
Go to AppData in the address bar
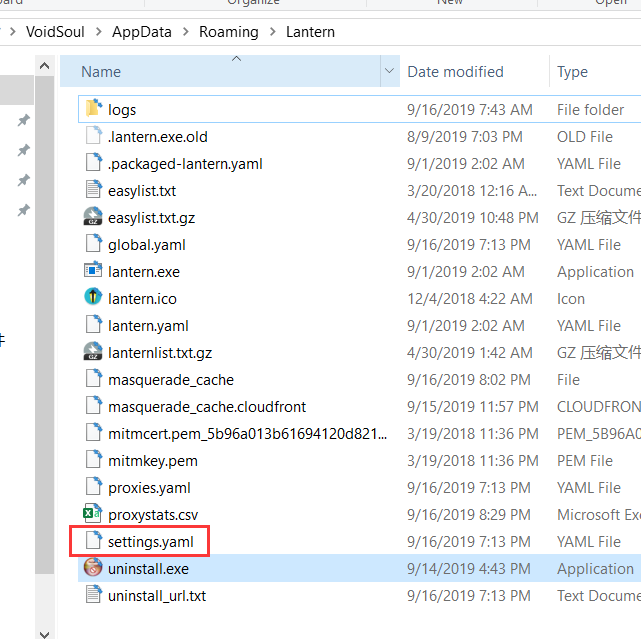click(142, 32)
